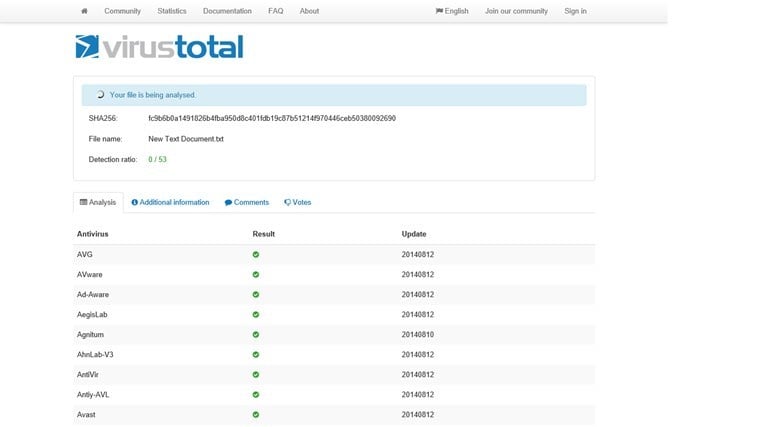Select the AVG antivirus name
759x427 pixels.
click(85, 255)
